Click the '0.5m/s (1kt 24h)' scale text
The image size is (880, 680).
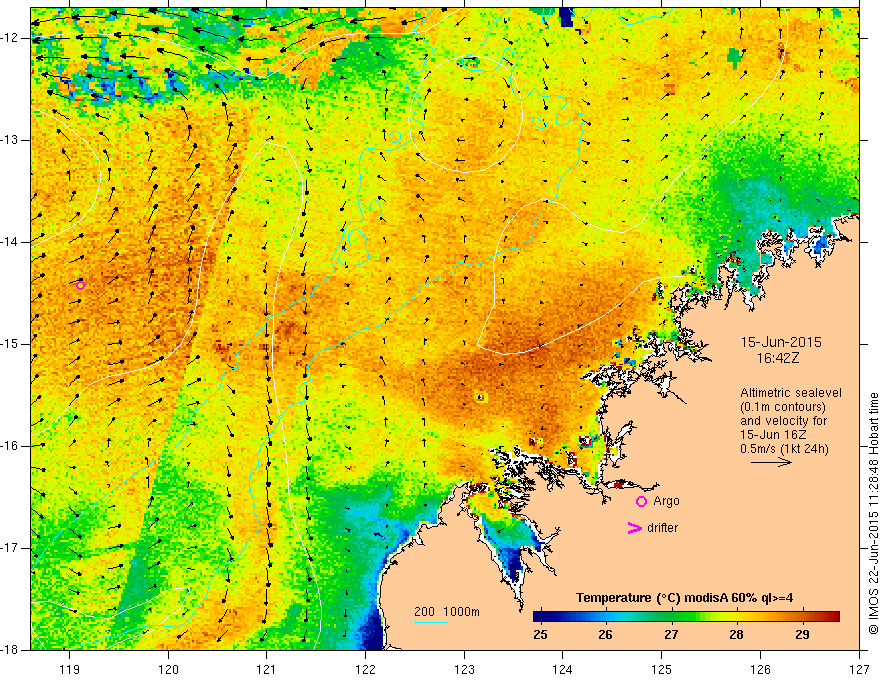[785, 449]
